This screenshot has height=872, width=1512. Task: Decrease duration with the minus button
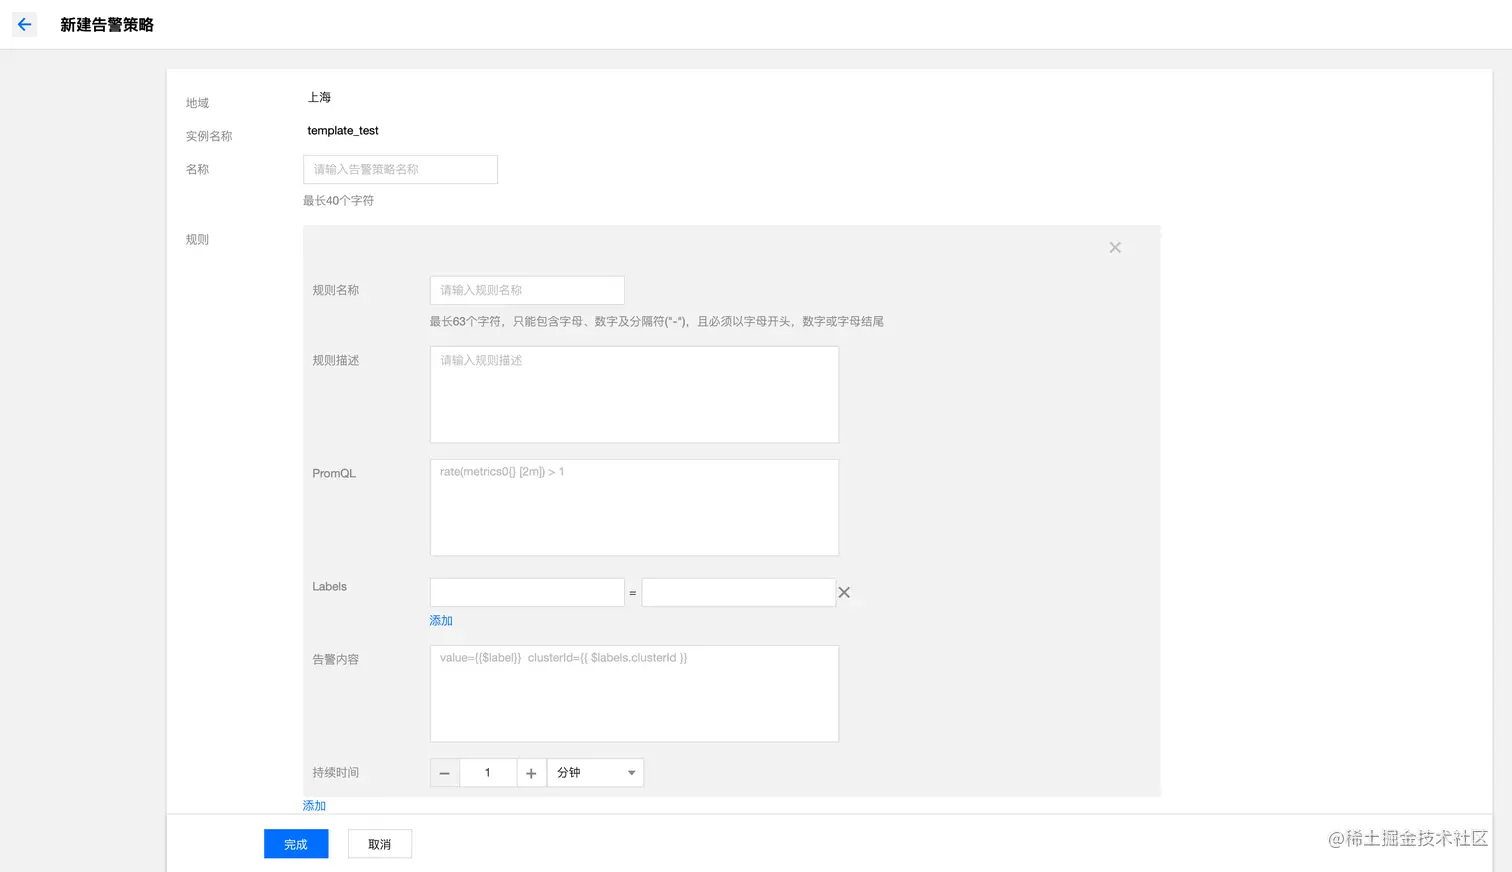445,773
